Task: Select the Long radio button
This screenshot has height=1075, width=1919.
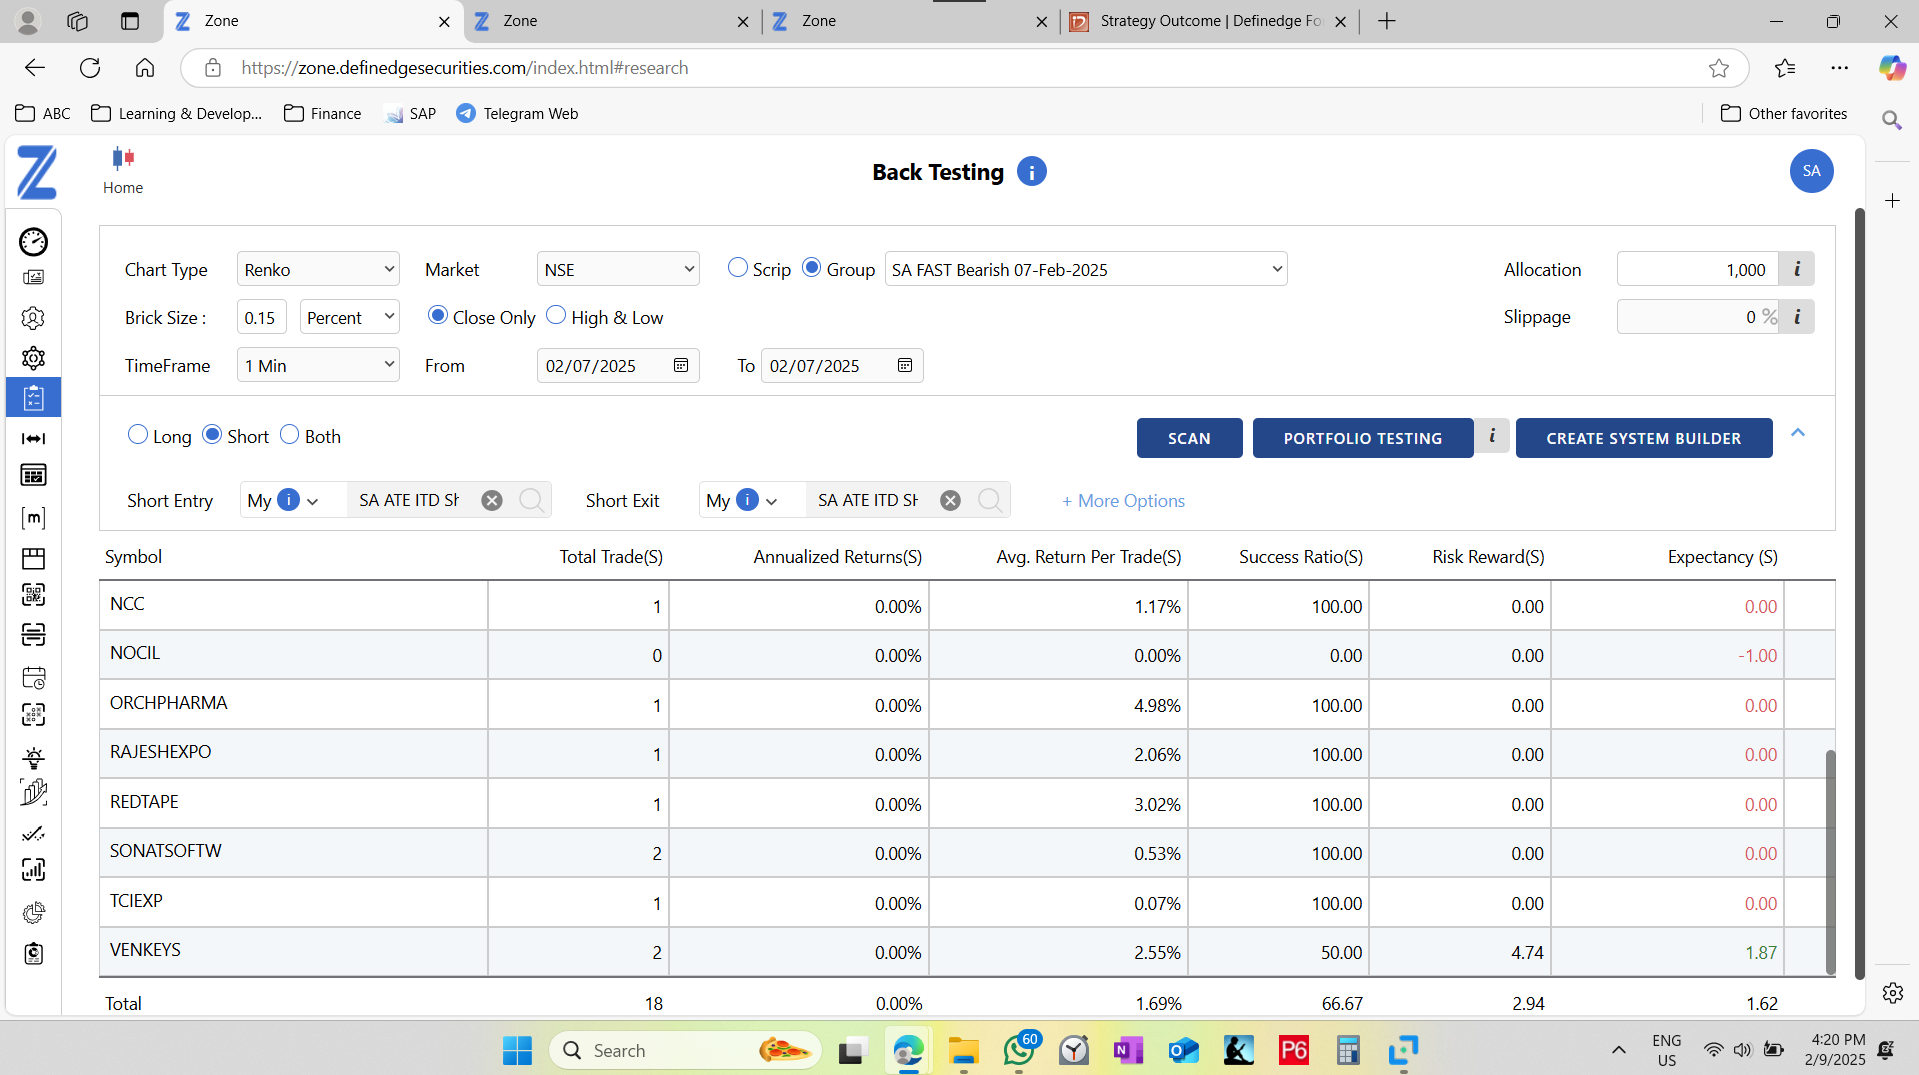Action: pos(138,435)
